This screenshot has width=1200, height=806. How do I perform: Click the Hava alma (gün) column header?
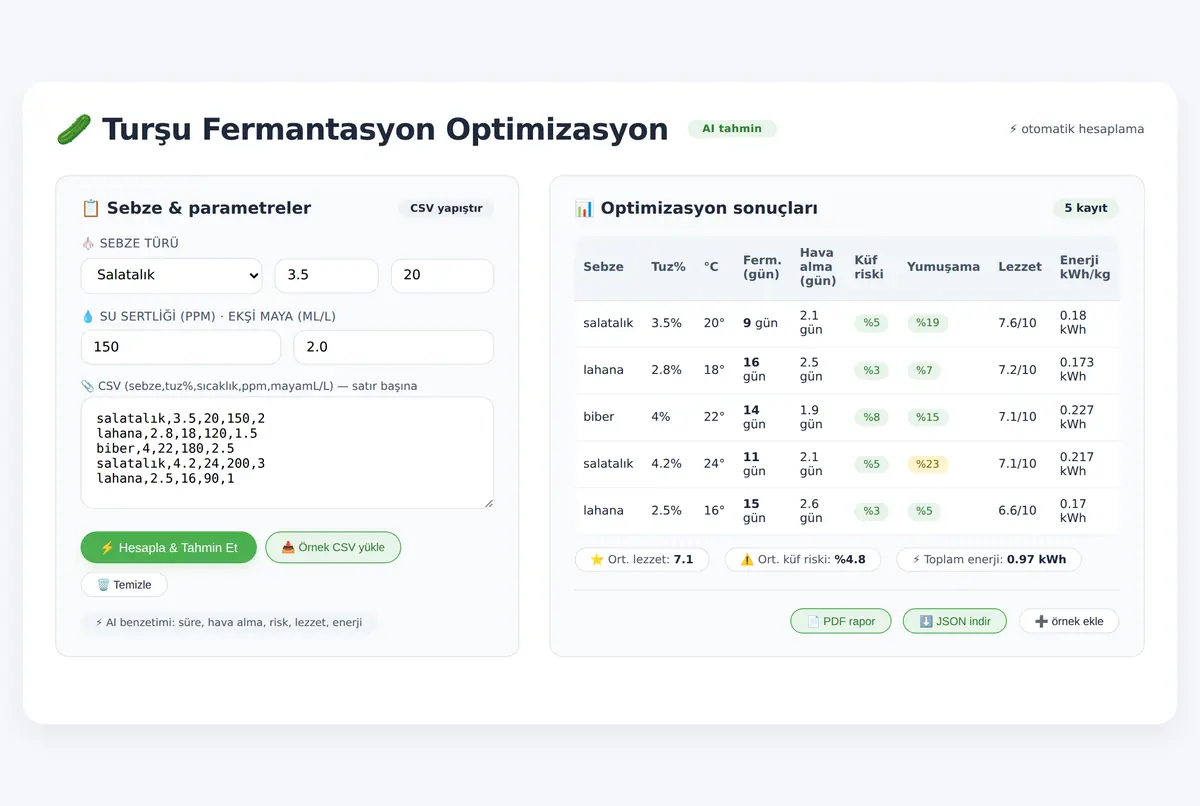click(x=817, y=267)
